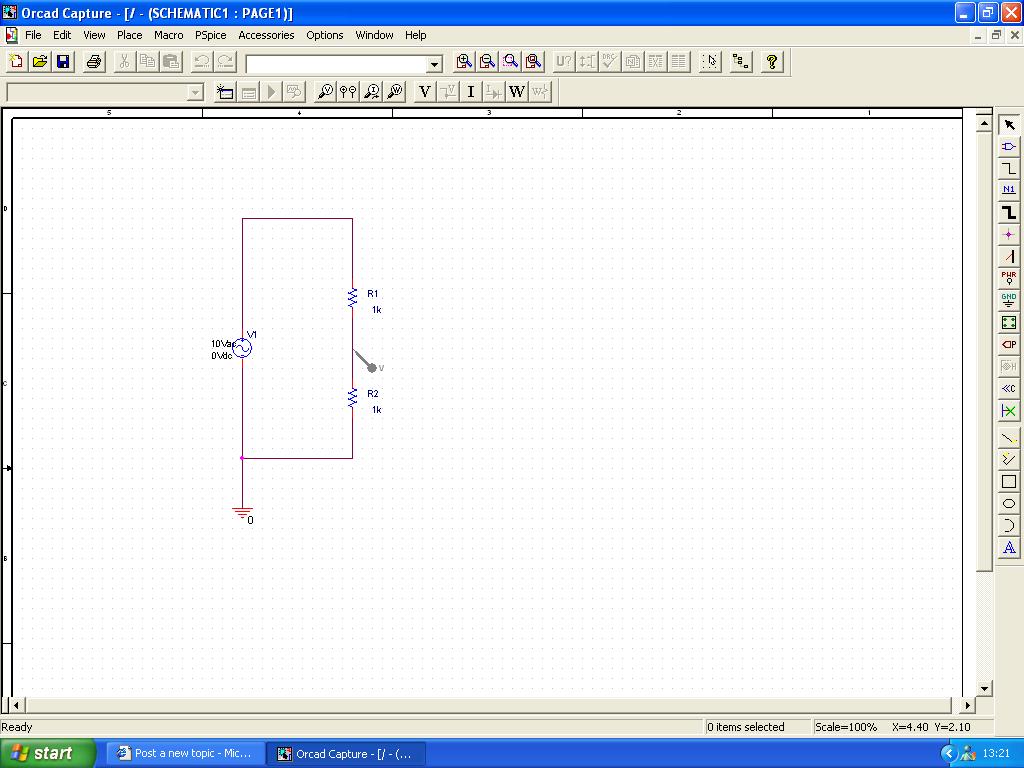Open the View menu
The width and height of the screenshot is (1024, 768).
(94, 35)
